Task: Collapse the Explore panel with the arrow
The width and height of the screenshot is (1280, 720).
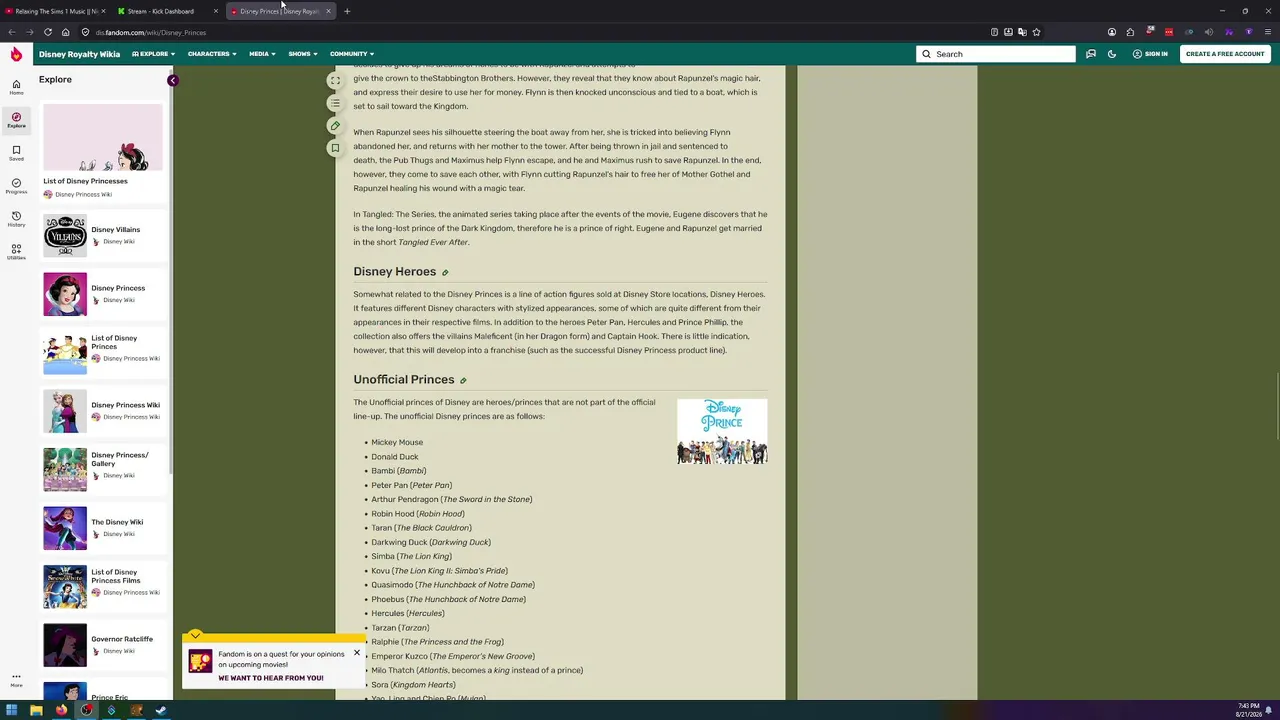Action: (173, 80)
